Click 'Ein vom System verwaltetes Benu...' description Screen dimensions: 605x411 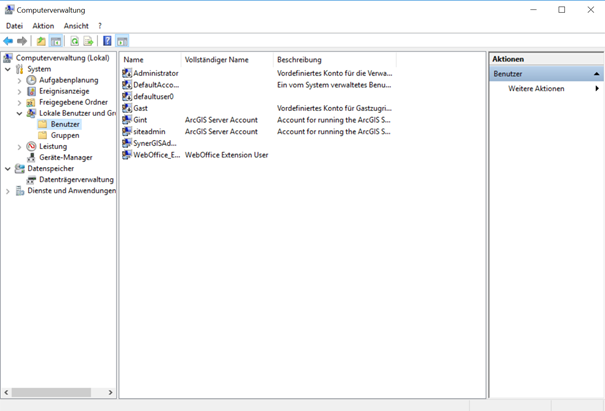pos(334,85)
